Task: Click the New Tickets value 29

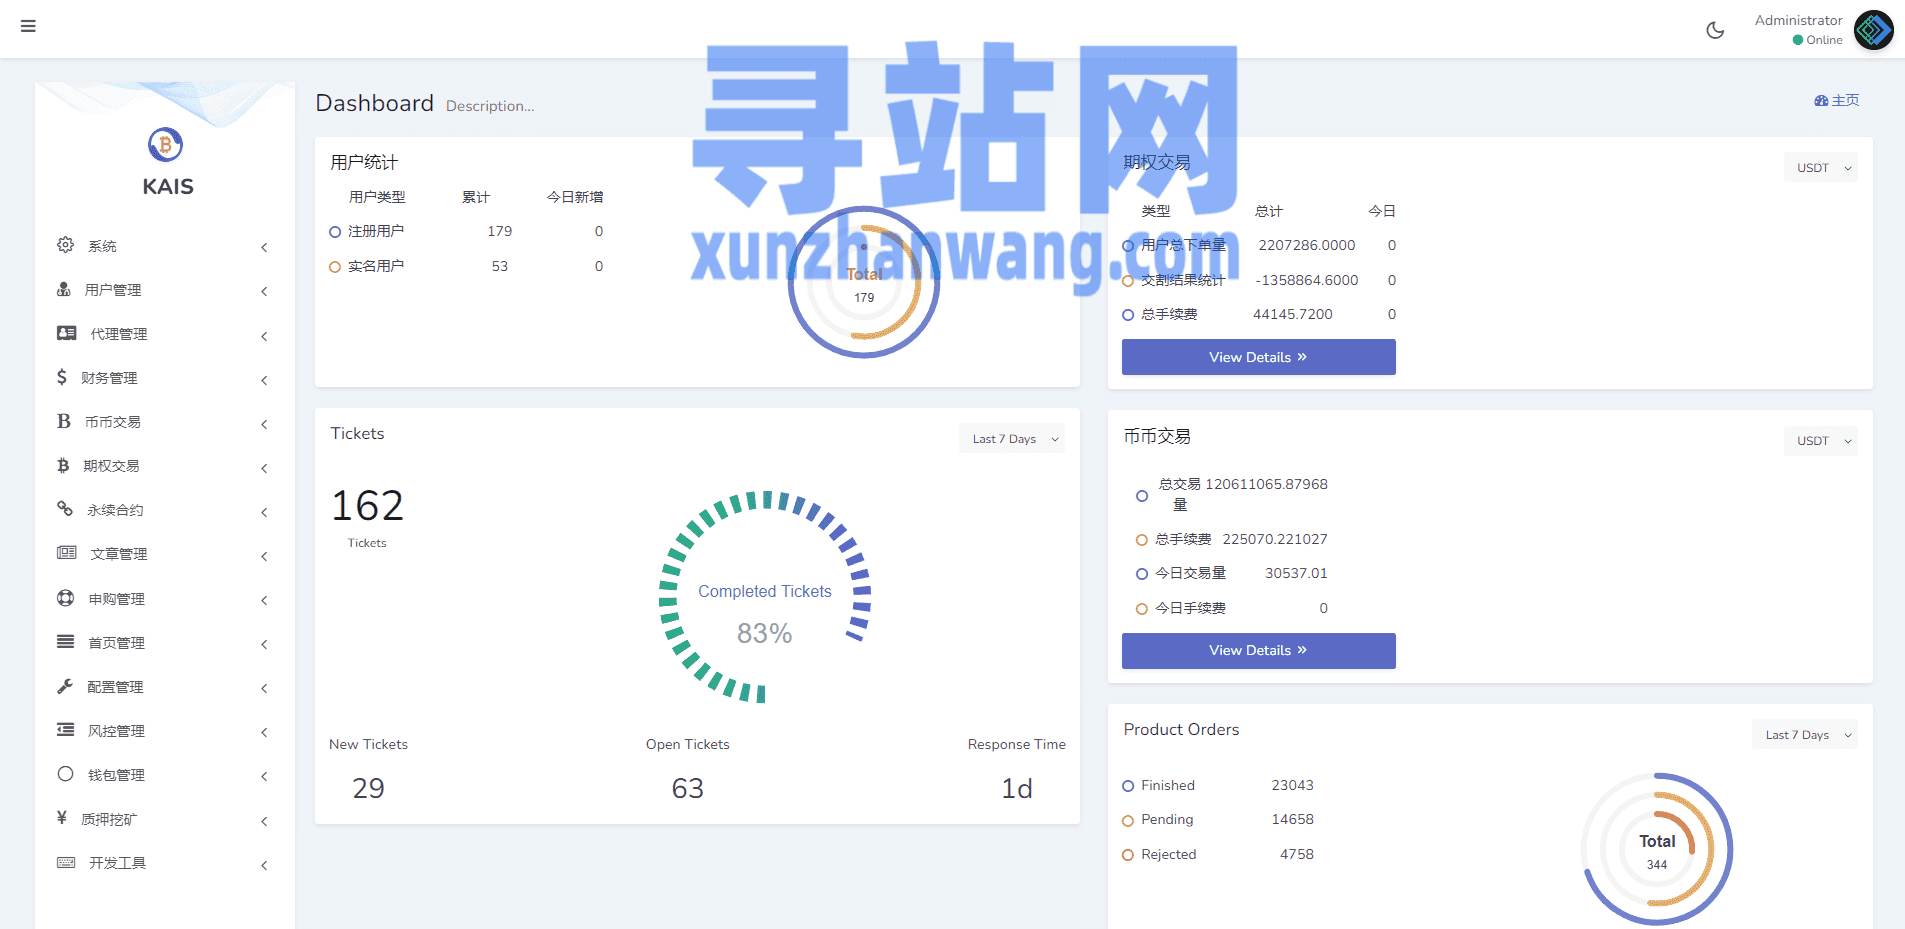Action: click(x=368, y=788)
